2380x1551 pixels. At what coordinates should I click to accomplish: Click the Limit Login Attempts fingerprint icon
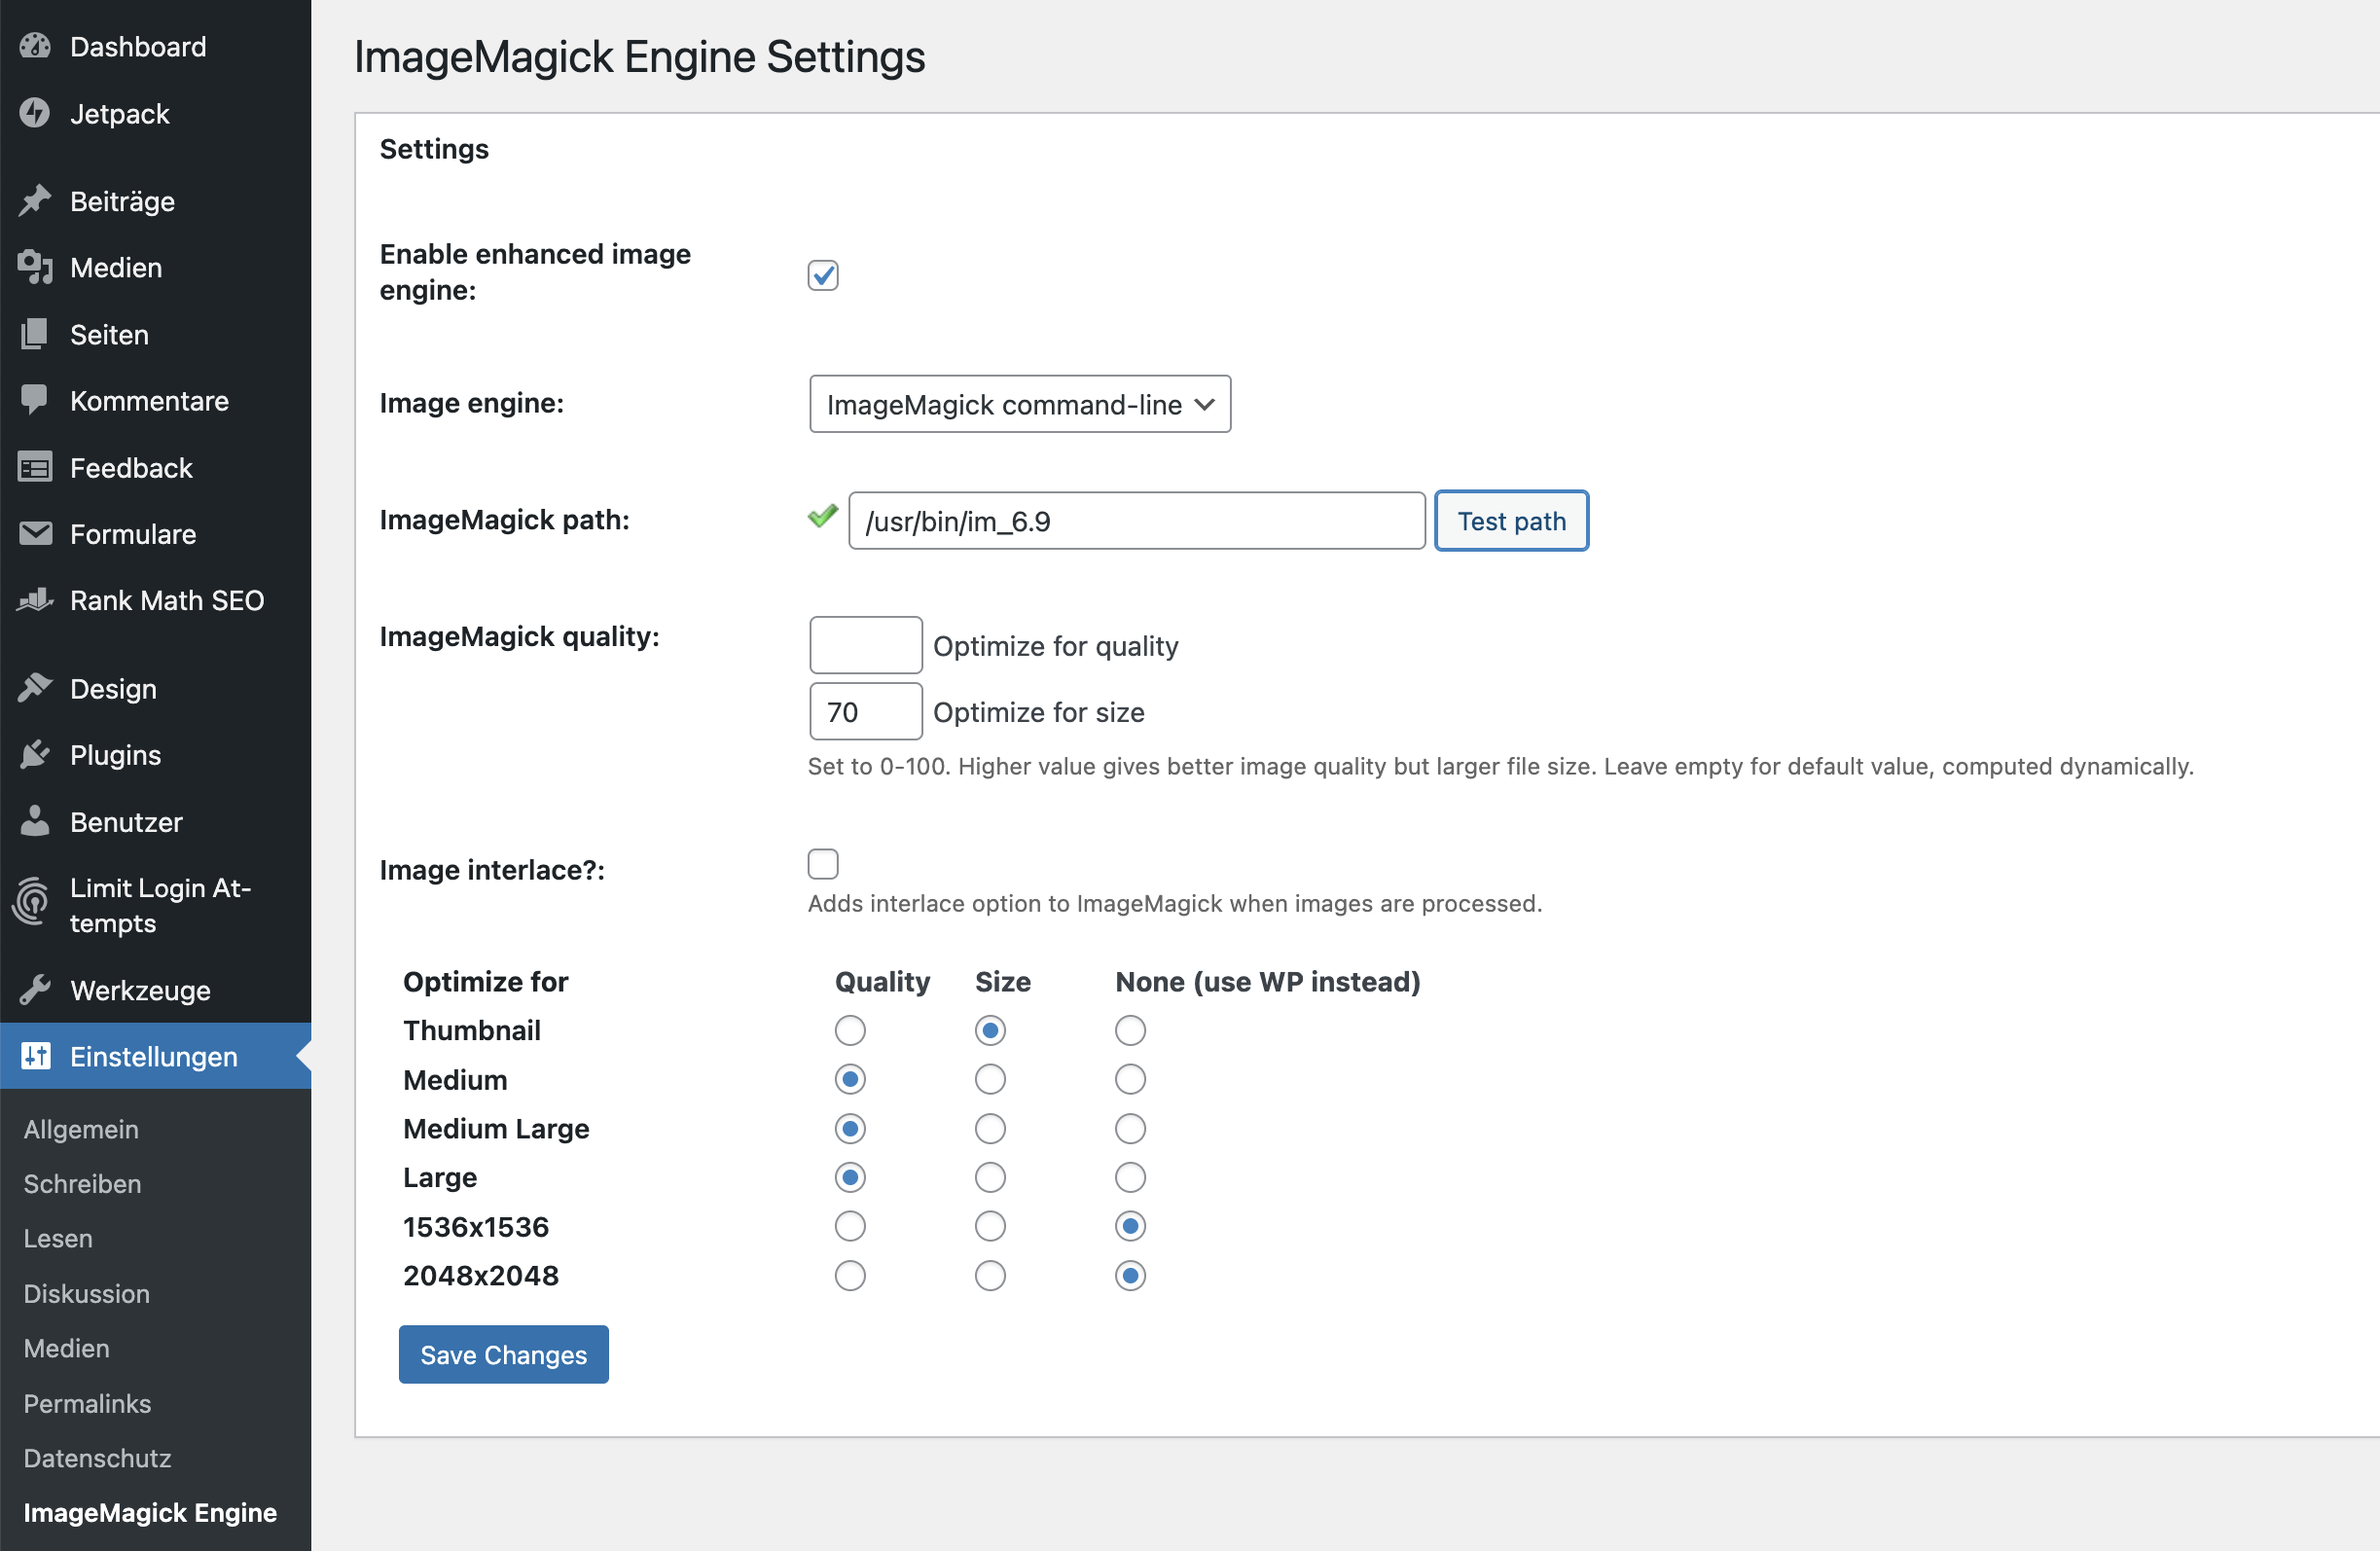pos(33,902)
